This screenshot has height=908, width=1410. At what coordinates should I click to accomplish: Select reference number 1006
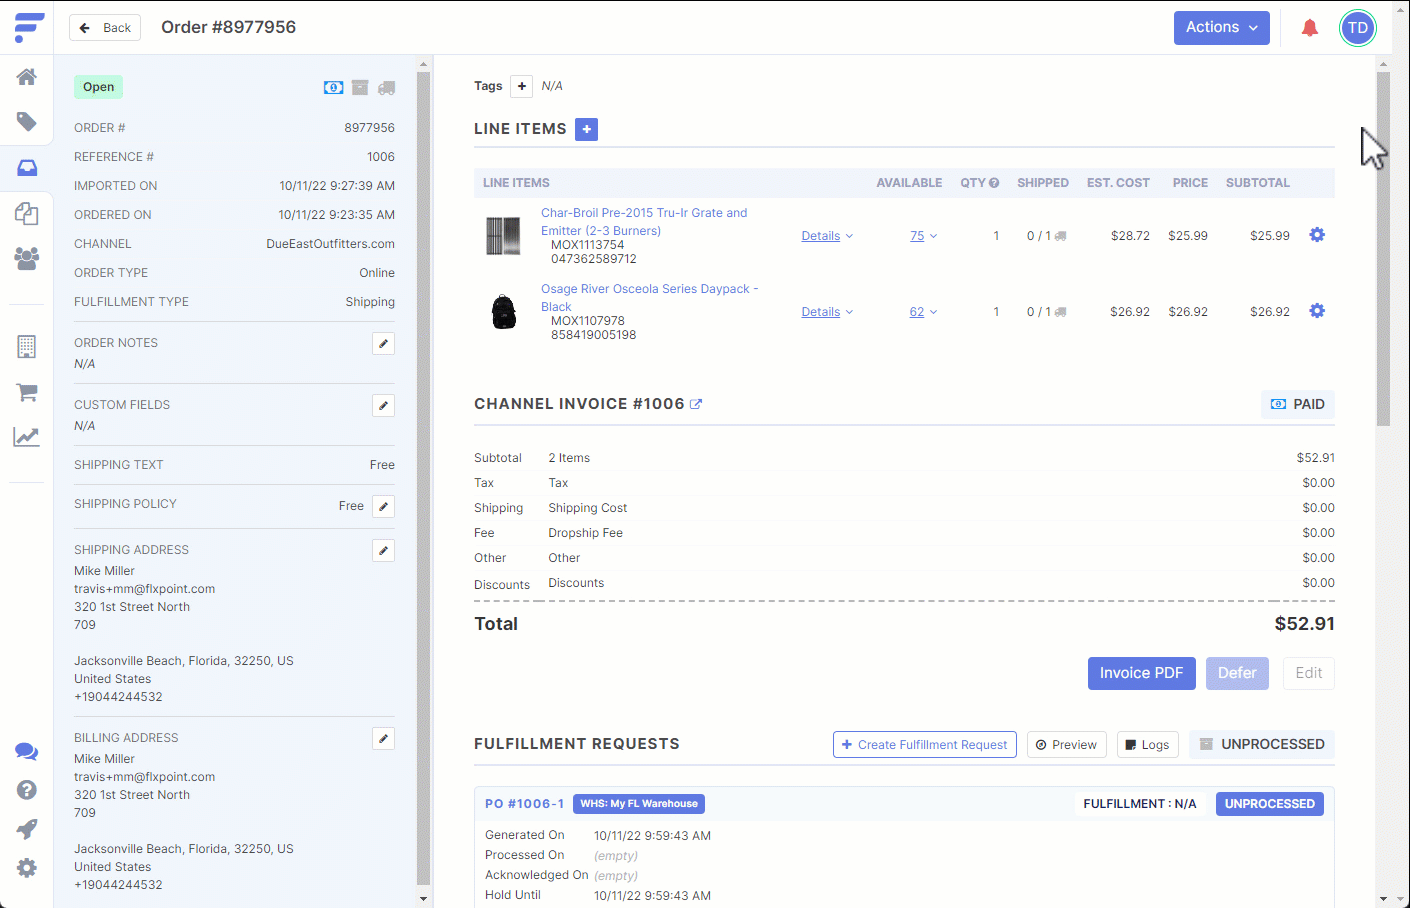pyautogui.click(x=381, y=157)
